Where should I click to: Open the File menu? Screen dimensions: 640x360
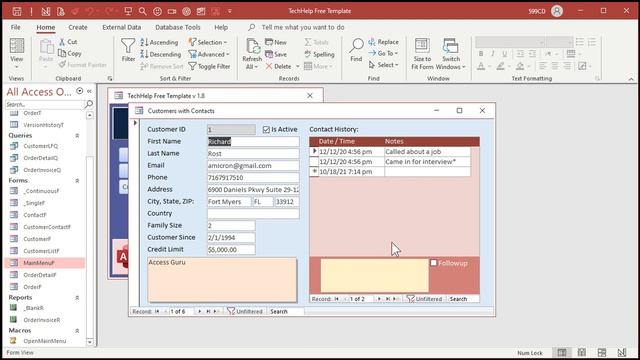pyautogui.click(x=16, y=27)
